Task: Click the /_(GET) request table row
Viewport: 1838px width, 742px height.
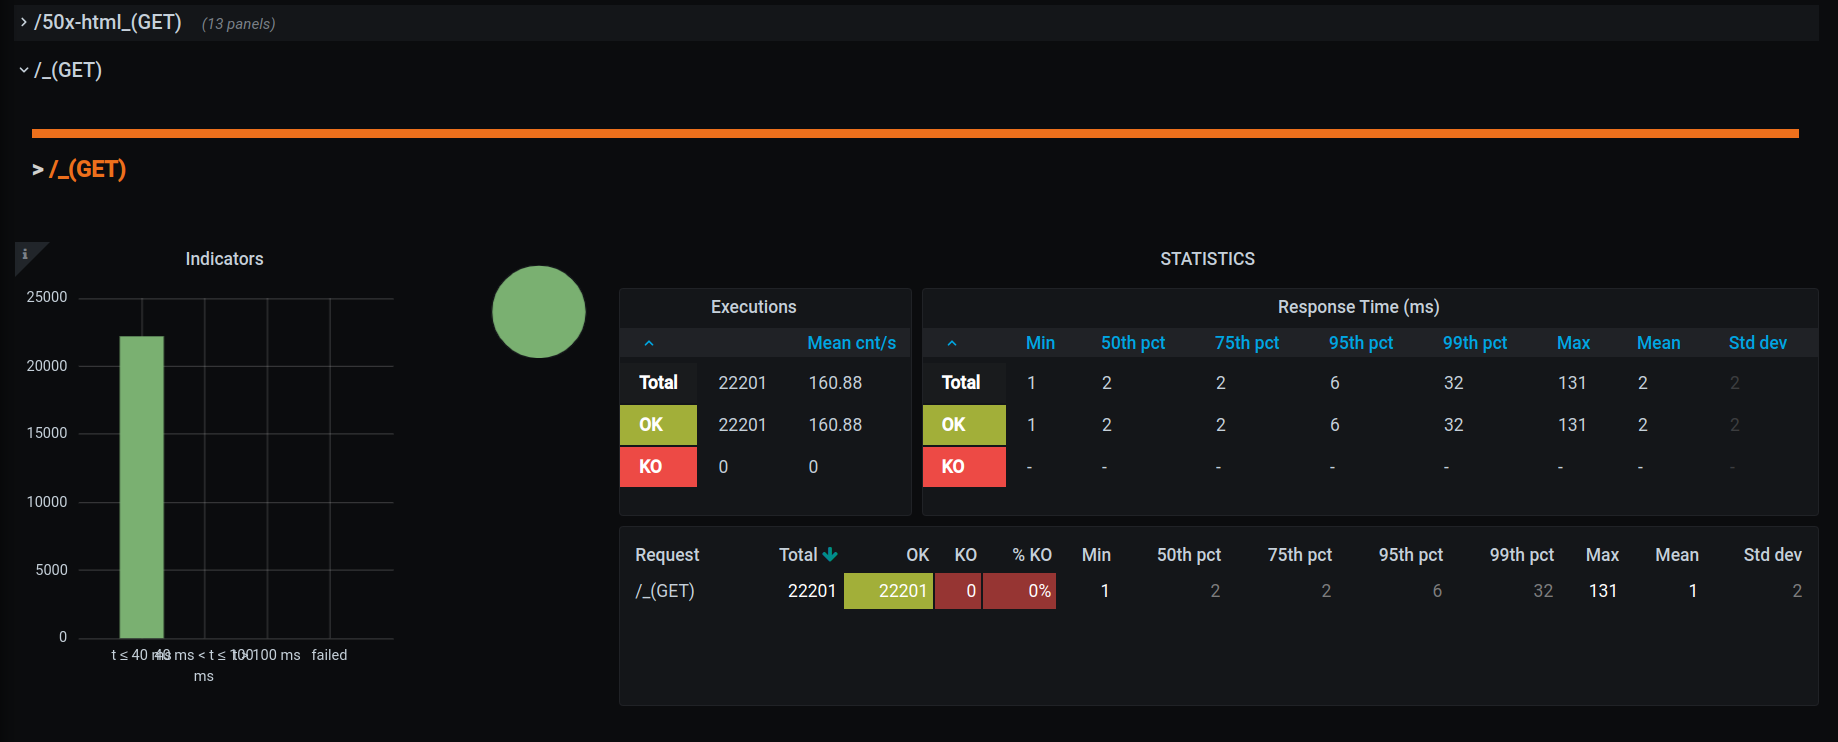Action: point(665,591)
